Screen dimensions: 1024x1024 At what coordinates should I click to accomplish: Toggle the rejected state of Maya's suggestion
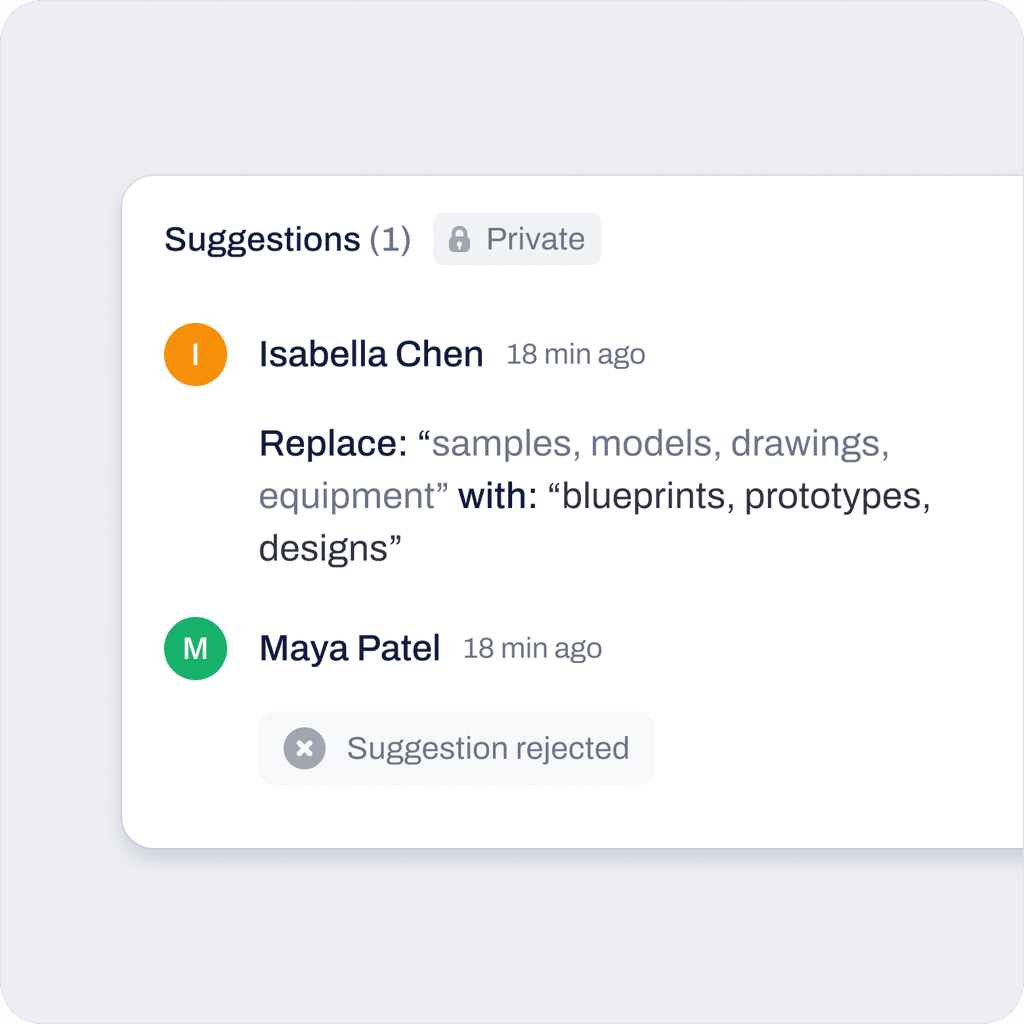tap(456, 748)
